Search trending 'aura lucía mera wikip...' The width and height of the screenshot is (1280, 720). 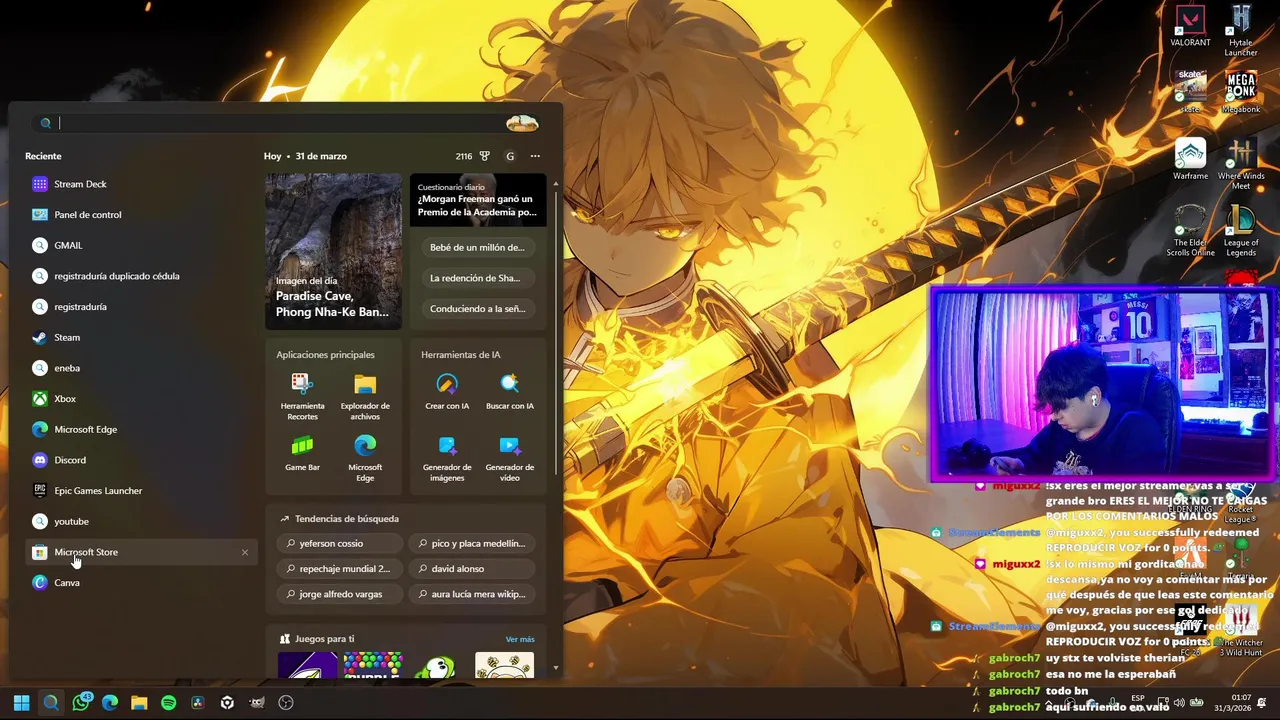(471, 594)
